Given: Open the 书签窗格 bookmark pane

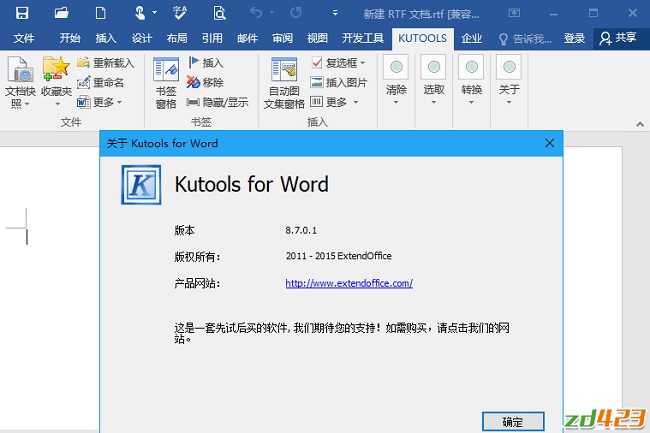Looking at the screenshot, I should point(166,82).
